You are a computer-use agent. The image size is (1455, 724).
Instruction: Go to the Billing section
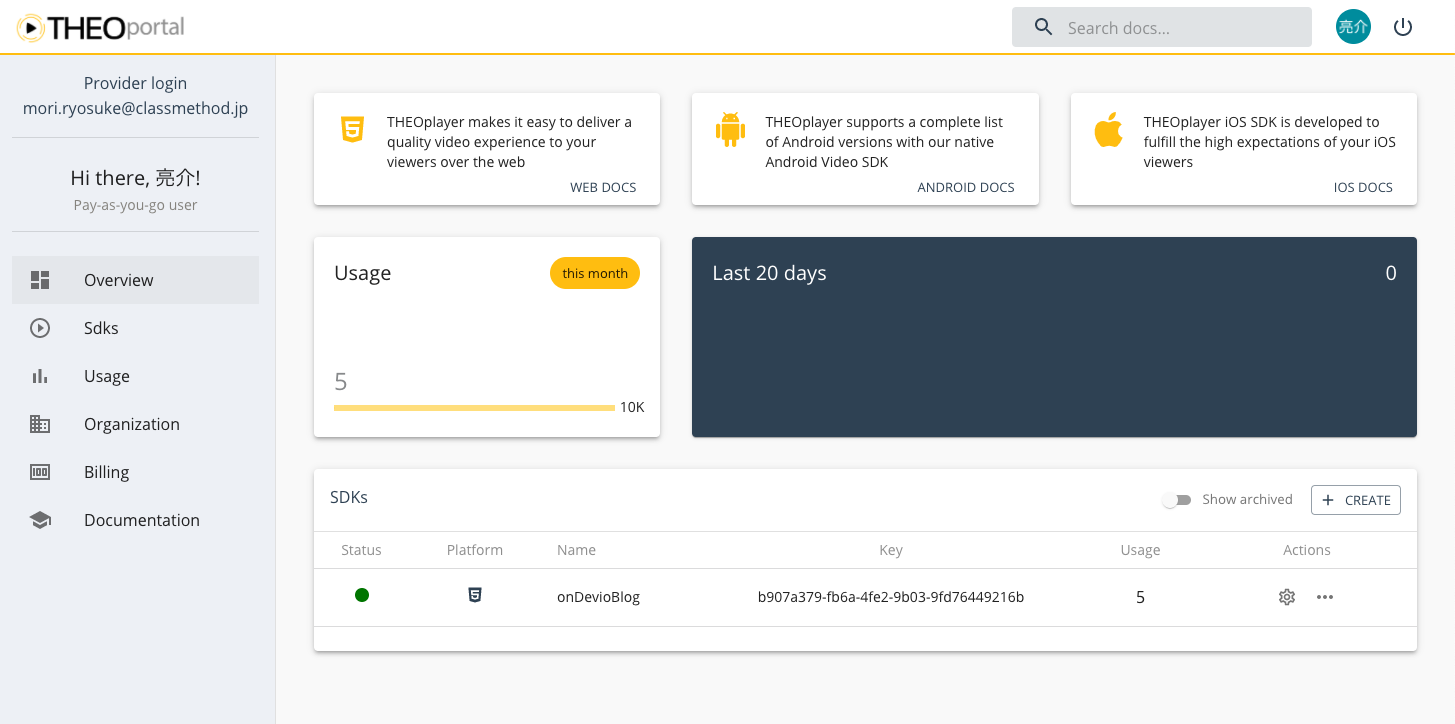coord(106,472)
